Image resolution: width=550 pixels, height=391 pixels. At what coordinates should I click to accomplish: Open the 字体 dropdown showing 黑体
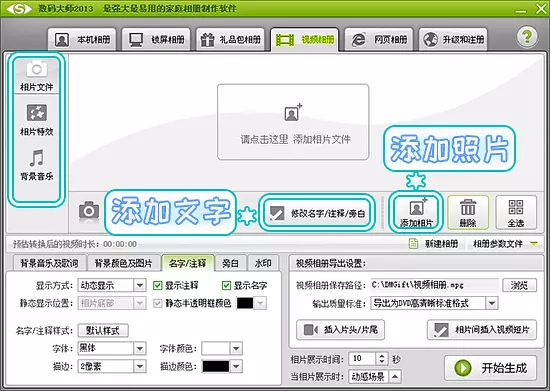pyautogui.click(x=112, y=348)
